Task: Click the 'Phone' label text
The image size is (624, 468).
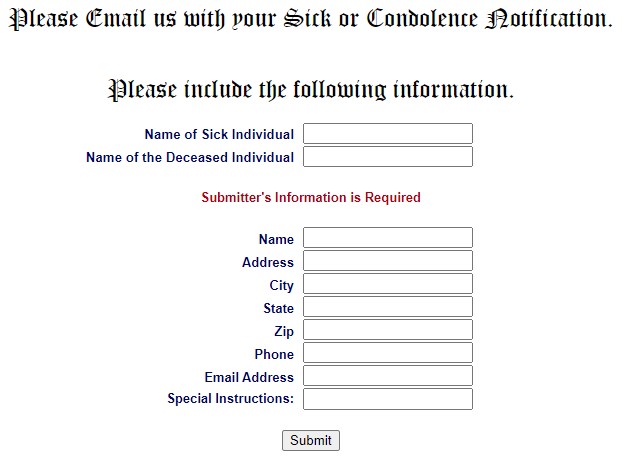Action: (x=274, y=354)
